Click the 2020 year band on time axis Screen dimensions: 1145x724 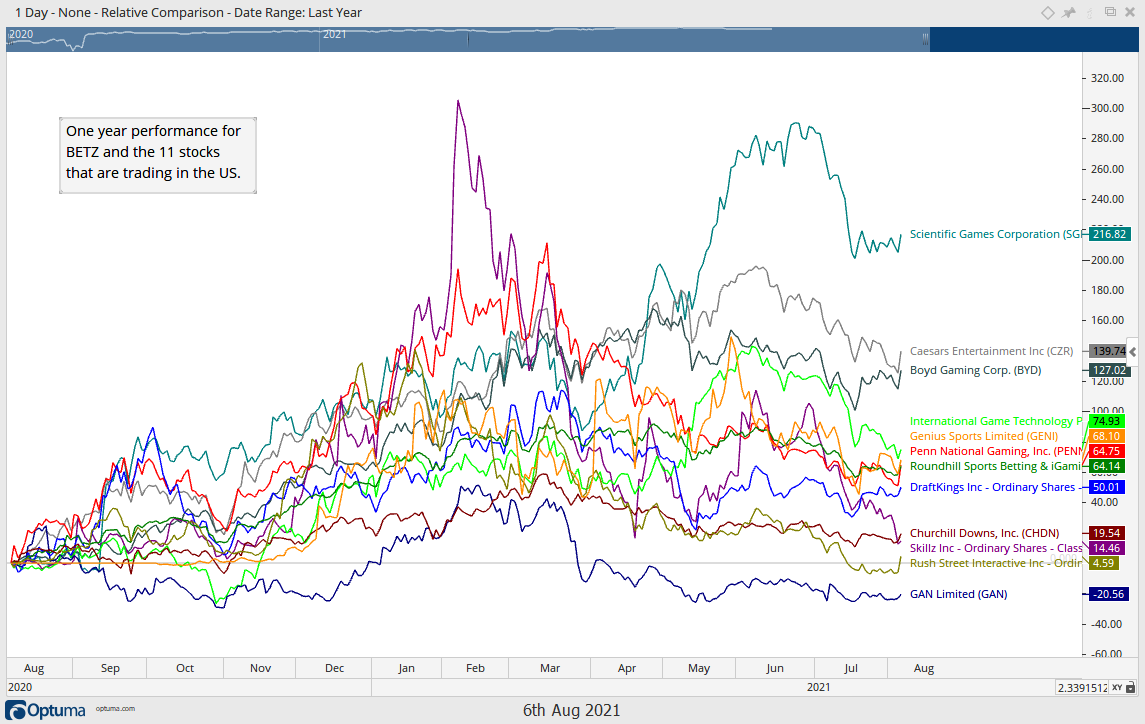[20, 687]
